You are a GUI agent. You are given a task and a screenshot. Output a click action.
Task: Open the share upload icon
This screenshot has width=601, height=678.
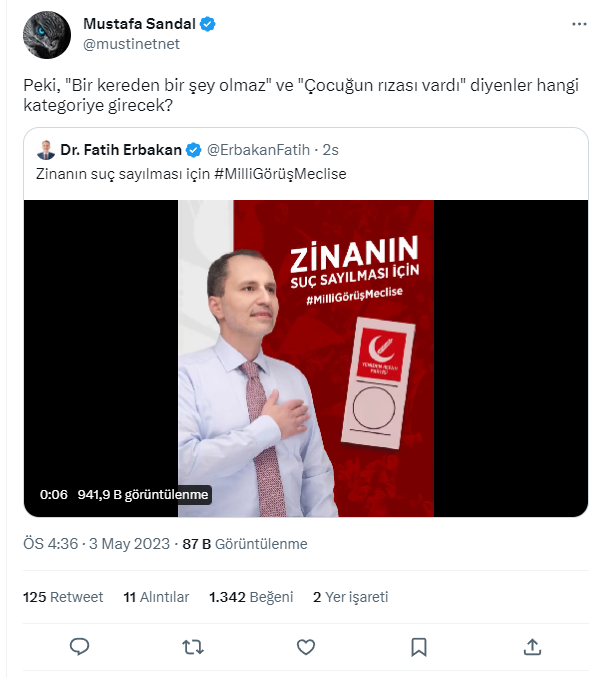(x=532, y=647)
